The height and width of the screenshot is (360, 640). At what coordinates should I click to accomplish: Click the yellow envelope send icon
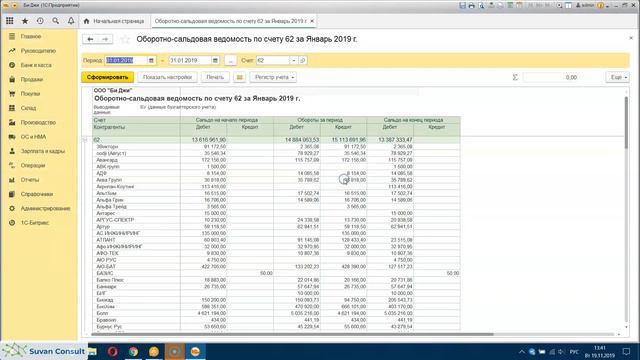pos(240,77)
